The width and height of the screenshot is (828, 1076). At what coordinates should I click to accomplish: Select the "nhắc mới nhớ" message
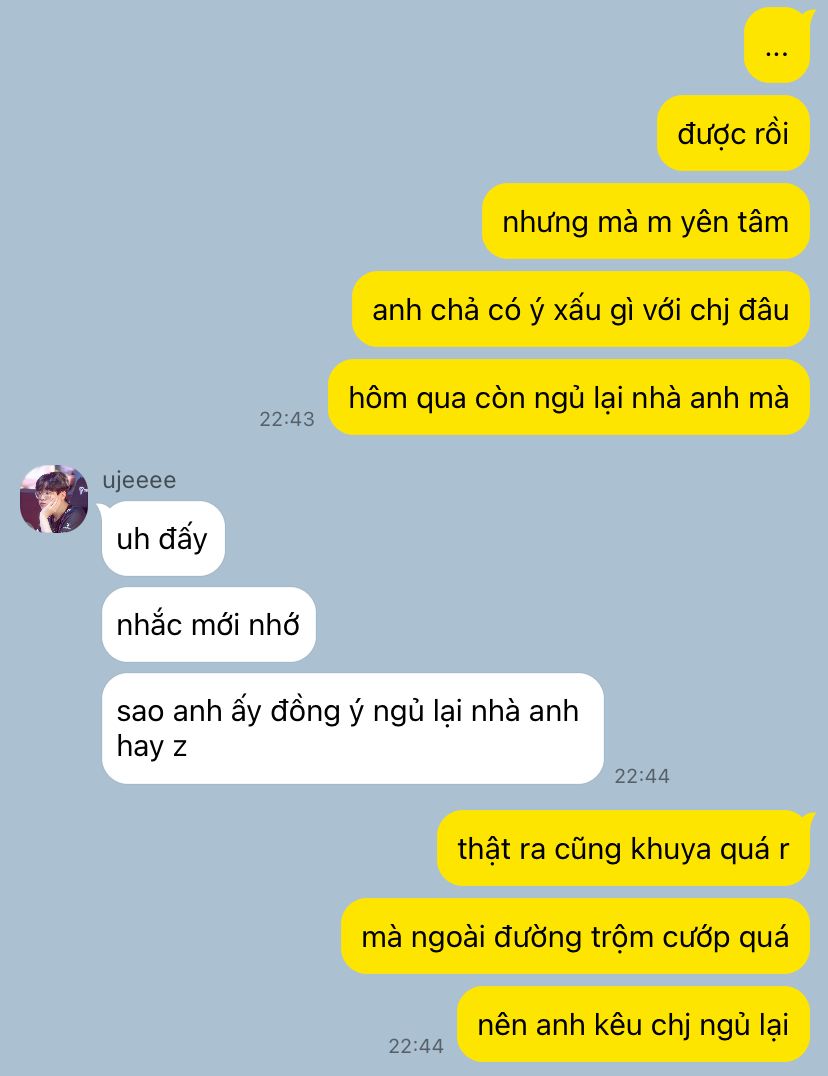209,624
